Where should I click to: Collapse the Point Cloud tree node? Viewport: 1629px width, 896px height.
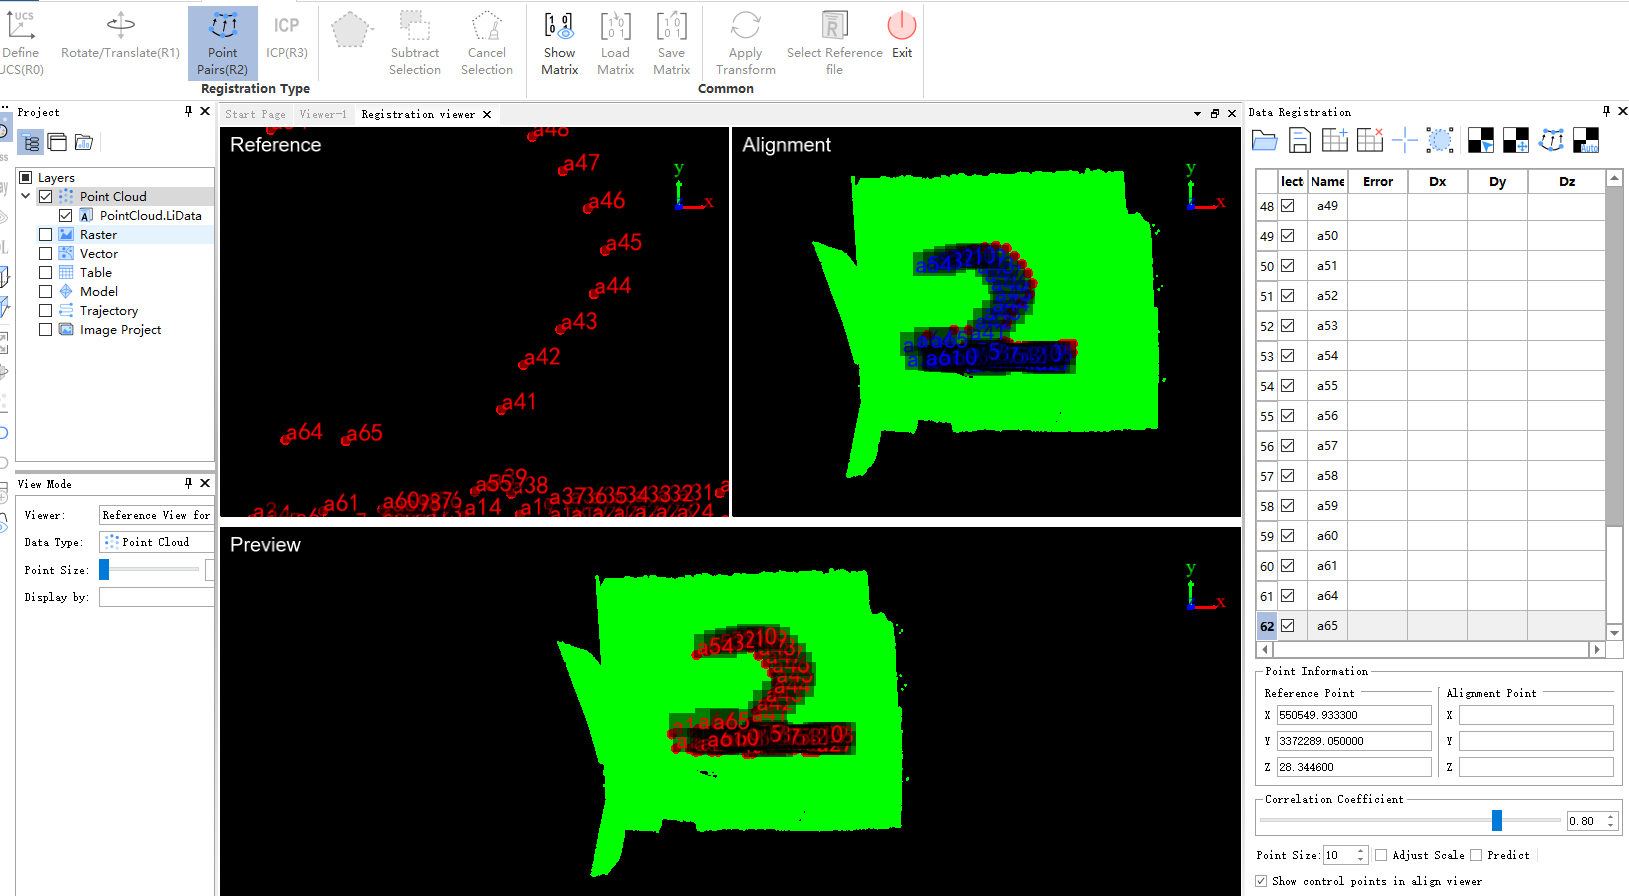click(x=26, y=197)
